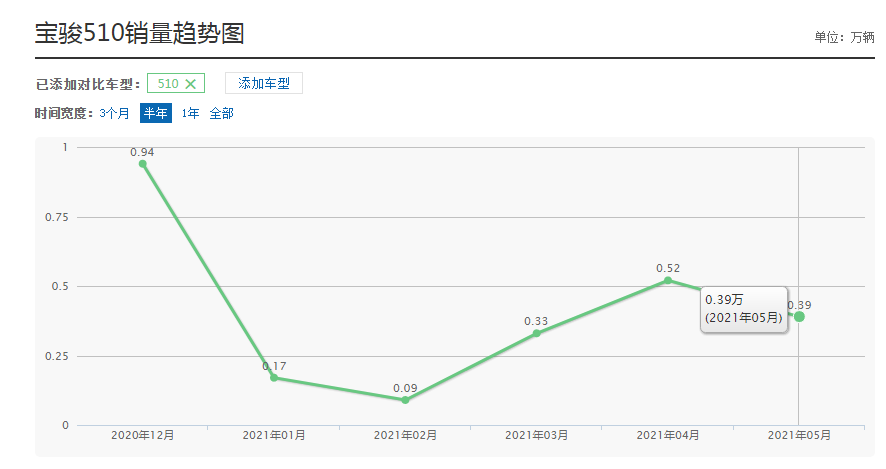Click the 2021年05月 axis label
Screen dimensions: 886x469
click(x=799, y=435)
